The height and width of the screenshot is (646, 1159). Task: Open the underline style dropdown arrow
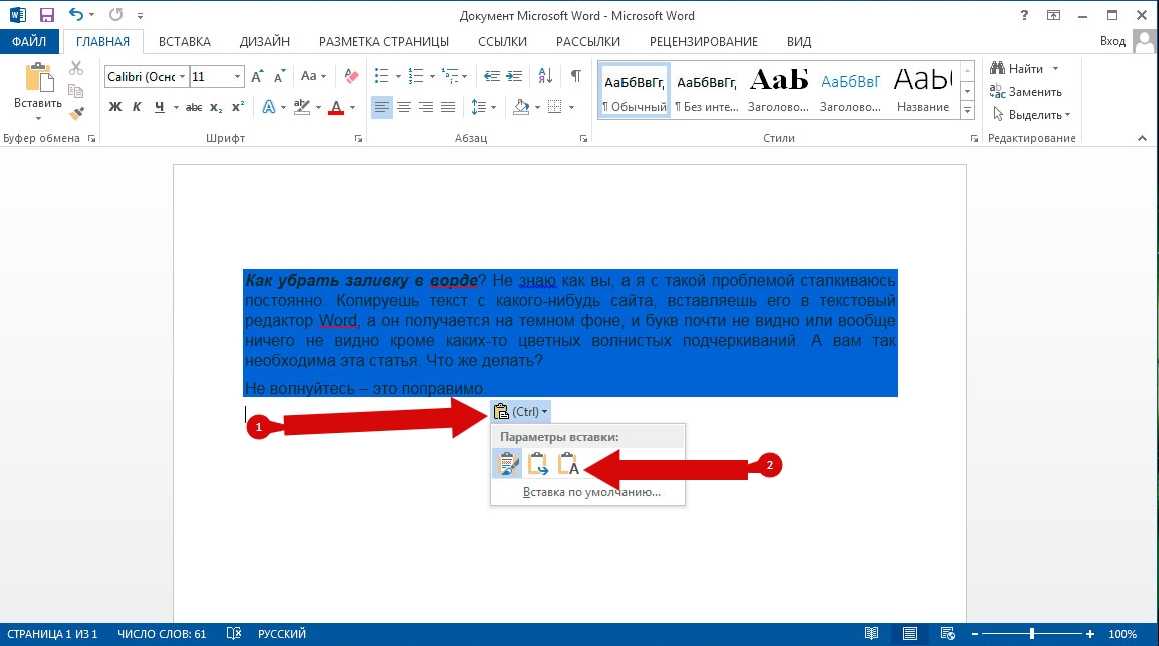coord(176,108)
